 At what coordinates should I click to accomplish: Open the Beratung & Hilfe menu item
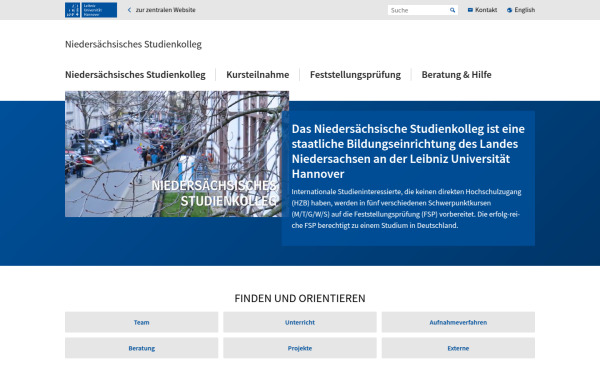click(456, 75)
